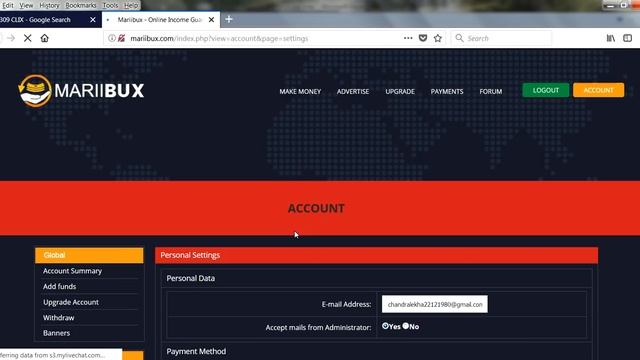Open the View menu
Screen dimensions: 640x360
tap(26, 5)
